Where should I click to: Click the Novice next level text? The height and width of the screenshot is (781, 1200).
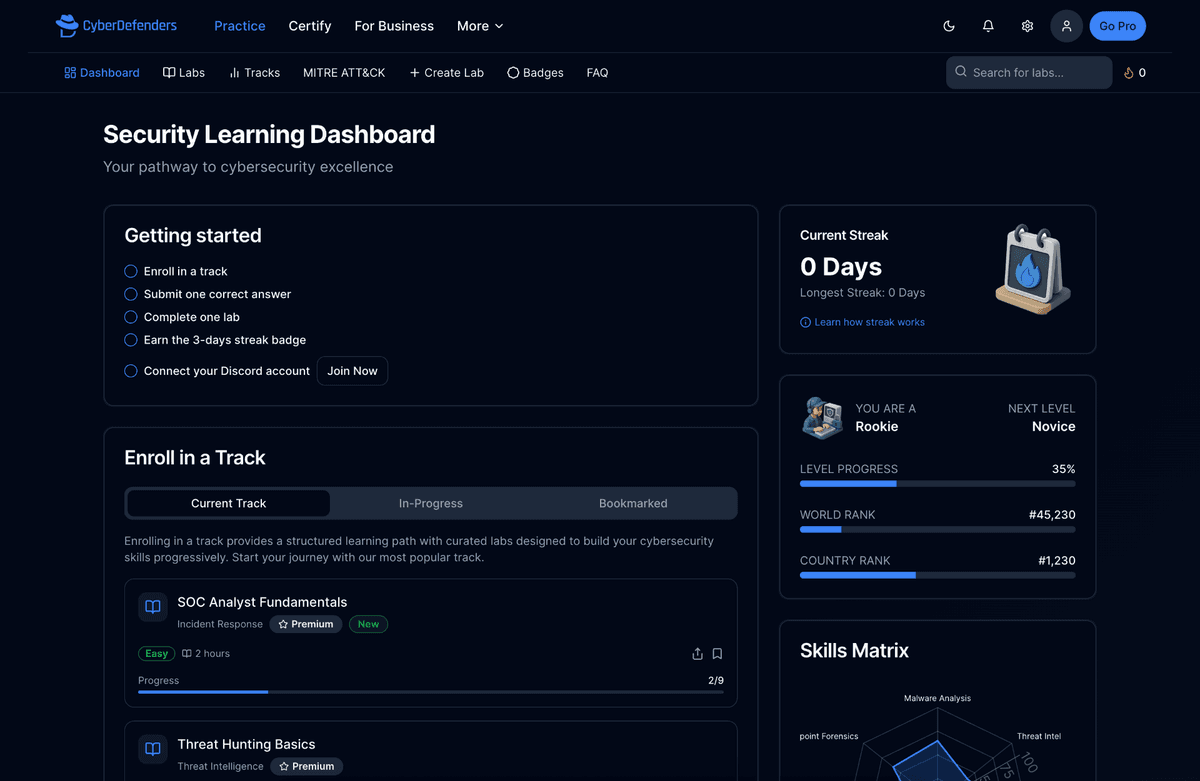pos(1054,427)
